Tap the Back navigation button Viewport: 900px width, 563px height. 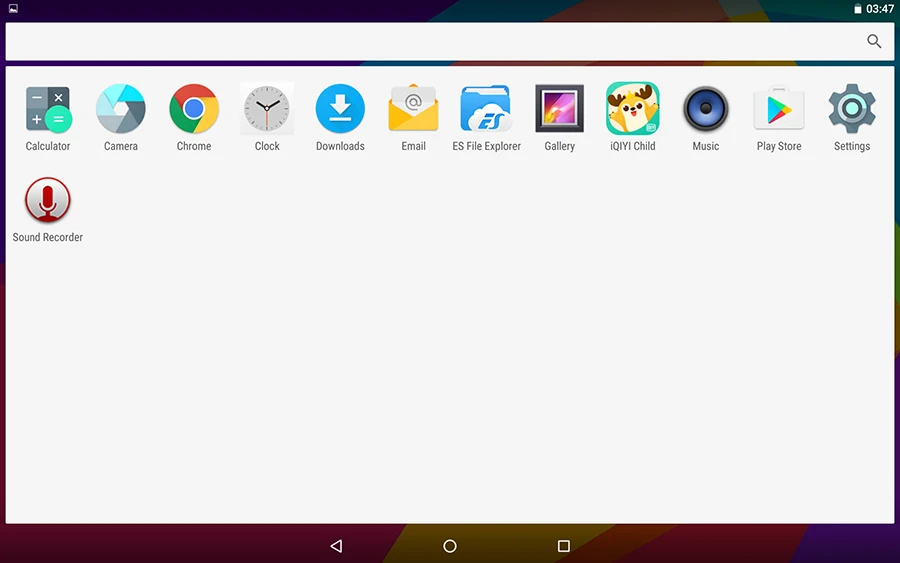[336, 546]
